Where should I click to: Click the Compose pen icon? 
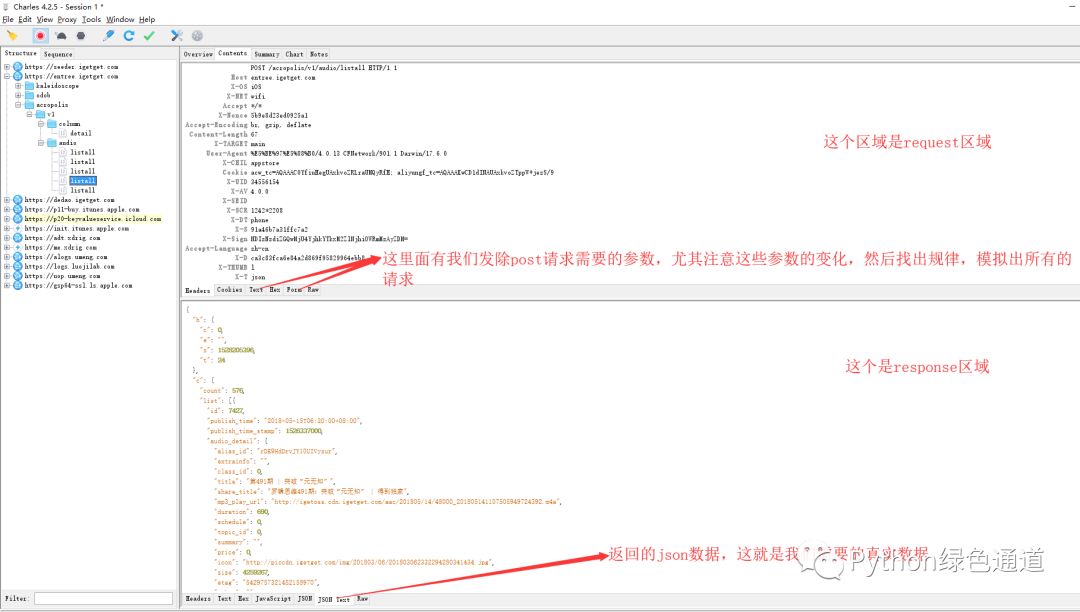click(x=108, y=36)
